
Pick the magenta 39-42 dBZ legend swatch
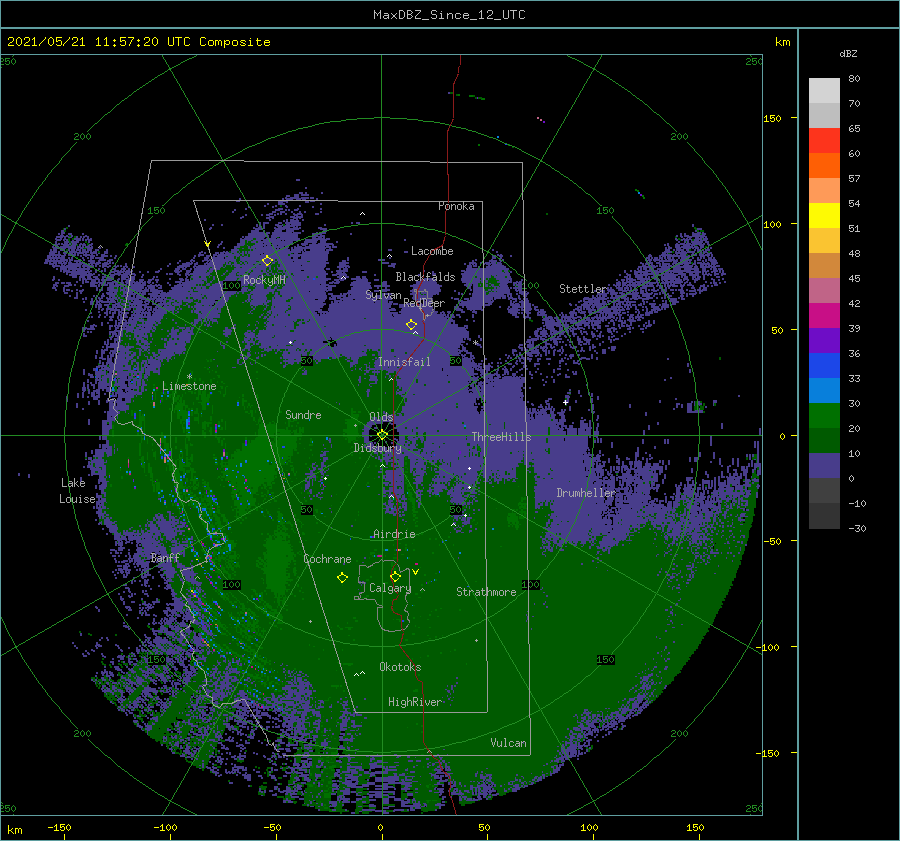(824, 315)
